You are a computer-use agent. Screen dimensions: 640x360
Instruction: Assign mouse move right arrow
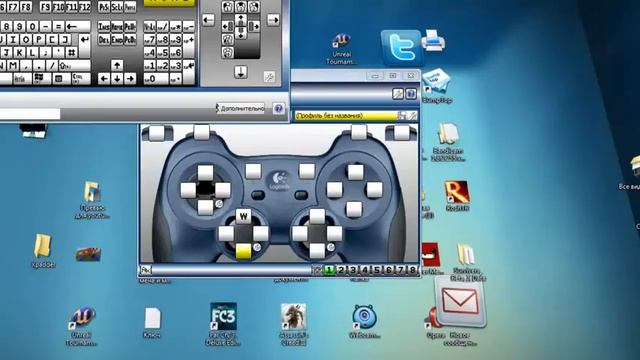click(x=273, y=20)
